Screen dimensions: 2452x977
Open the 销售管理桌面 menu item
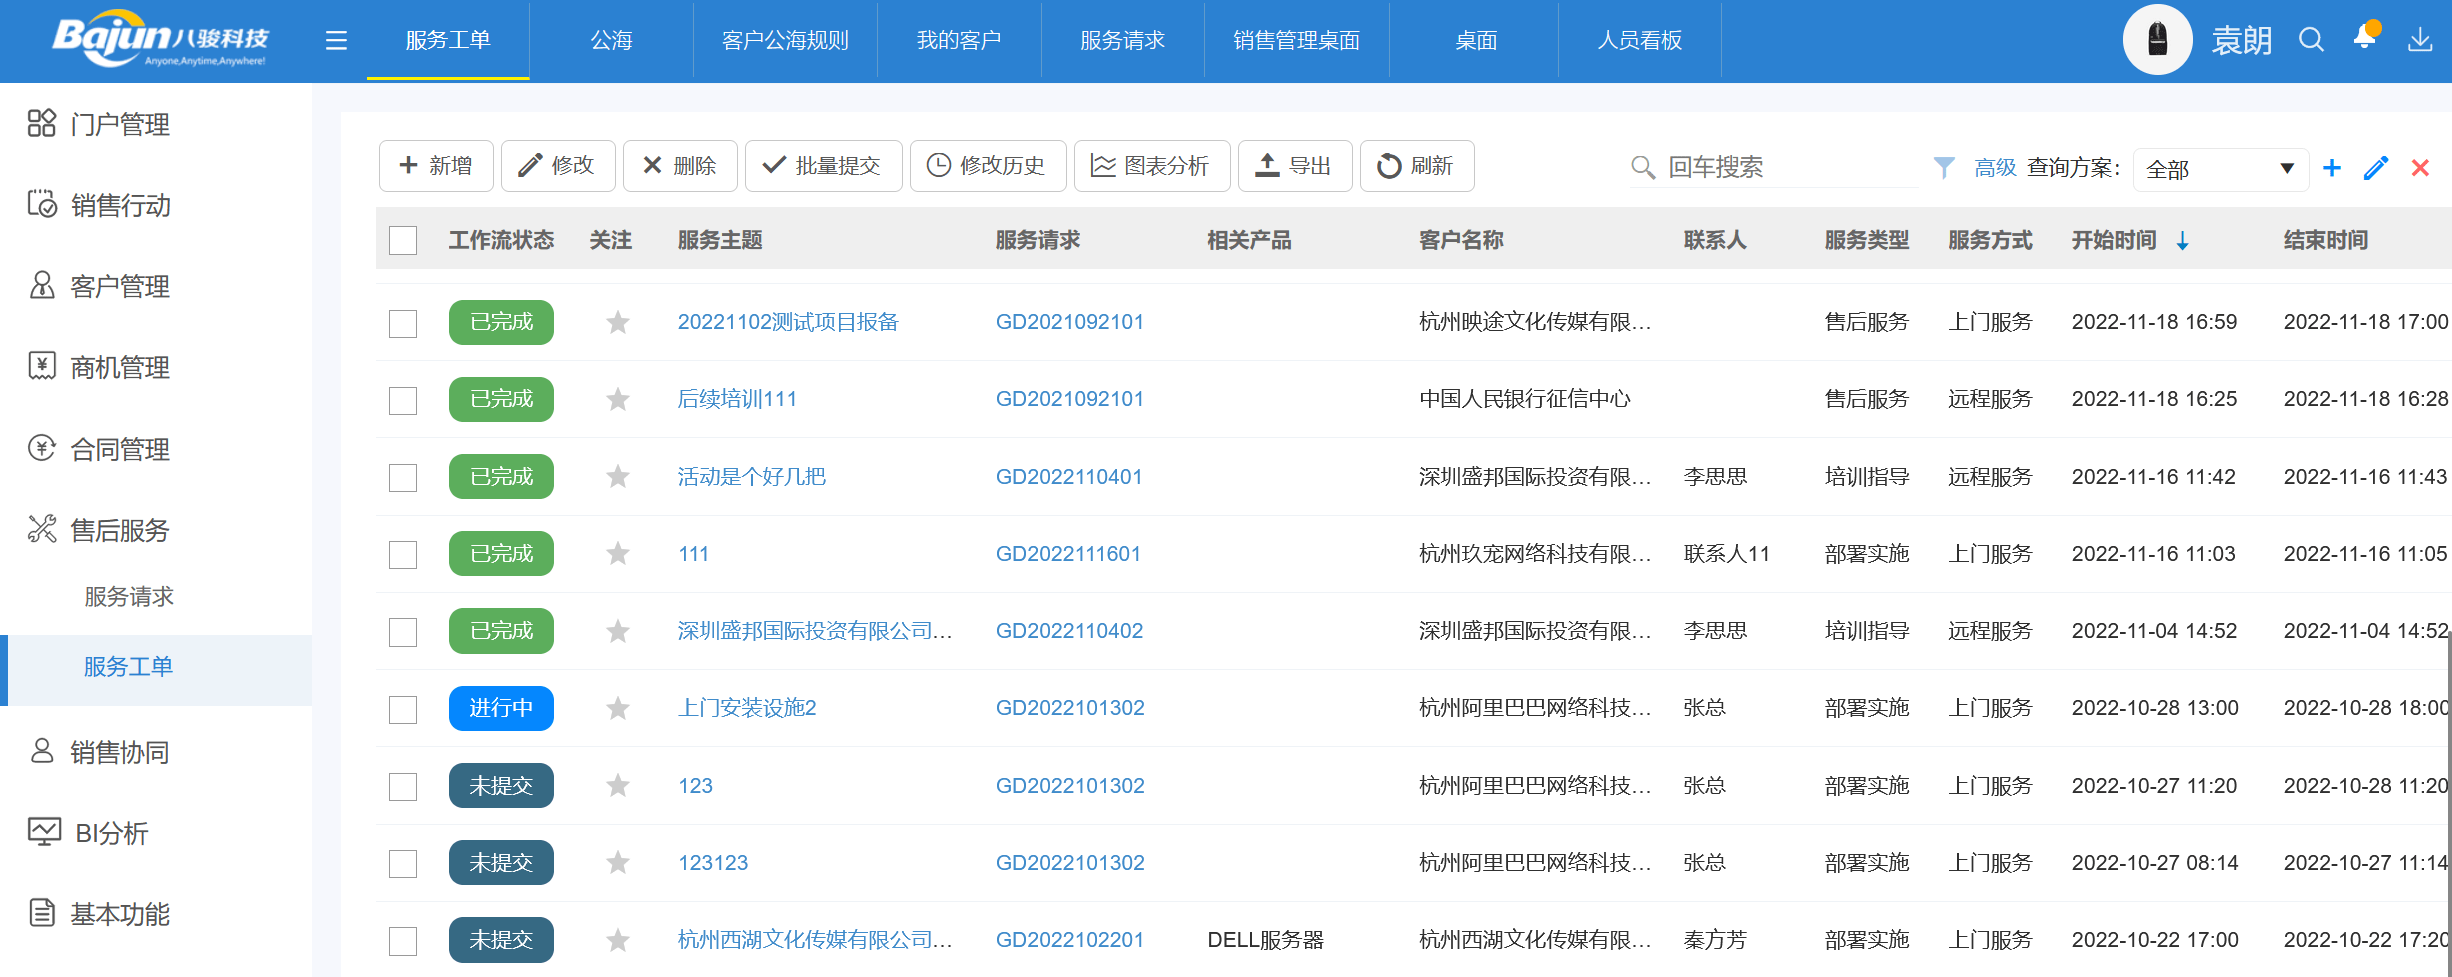point(1297,40)
